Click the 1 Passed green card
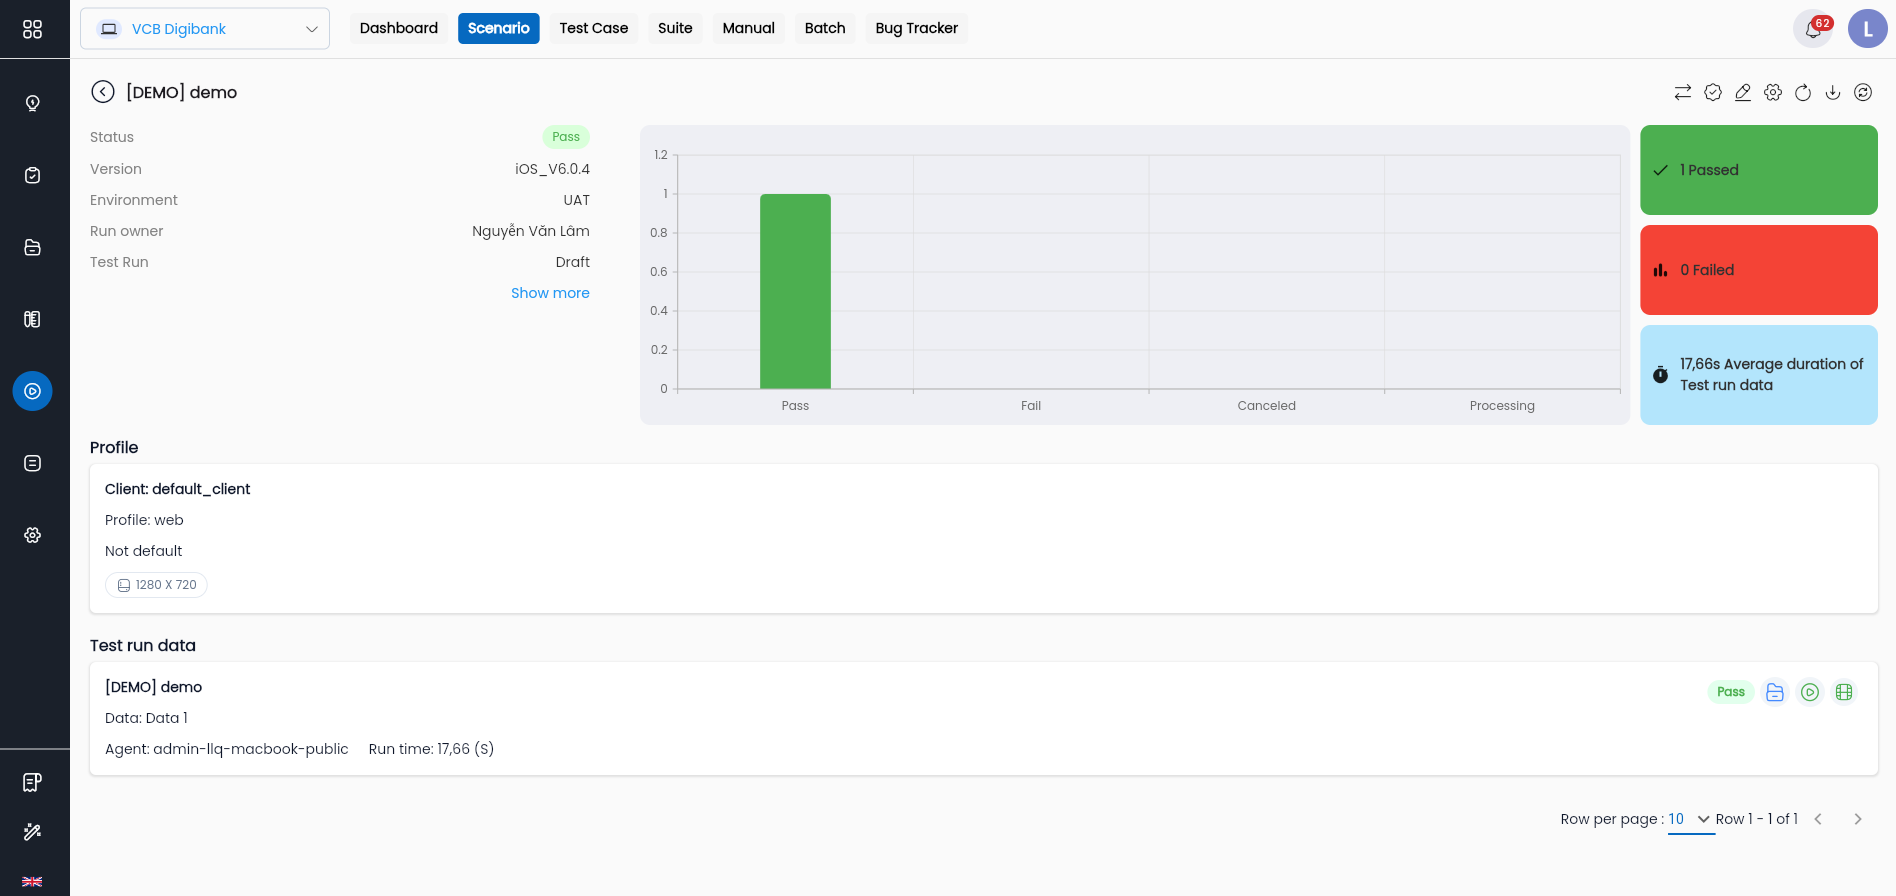 (x=1759, y=170)
